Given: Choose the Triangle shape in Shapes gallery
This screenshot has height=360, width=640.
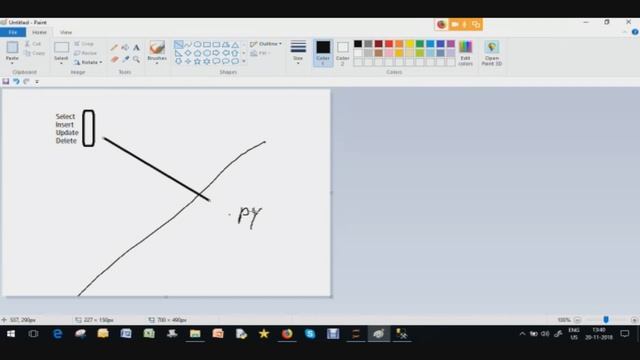Looking at the screenshot, I should [235, 44].
